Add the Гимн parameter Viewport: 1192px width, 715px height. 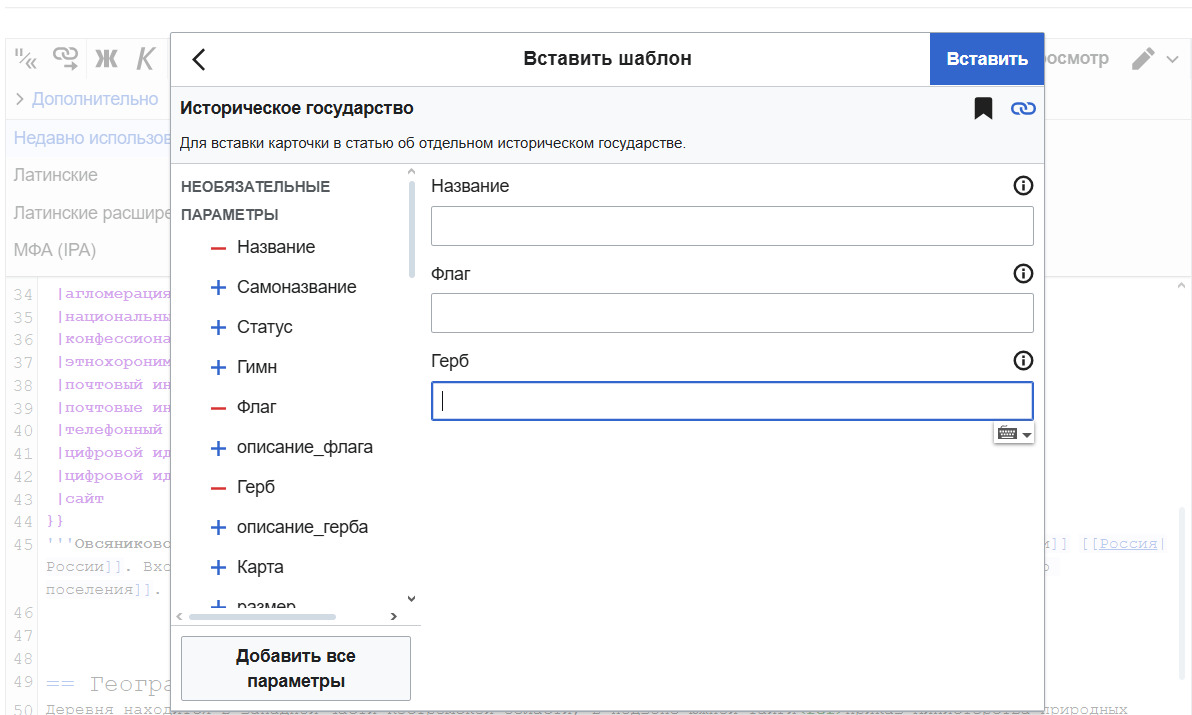click(218, 368)
